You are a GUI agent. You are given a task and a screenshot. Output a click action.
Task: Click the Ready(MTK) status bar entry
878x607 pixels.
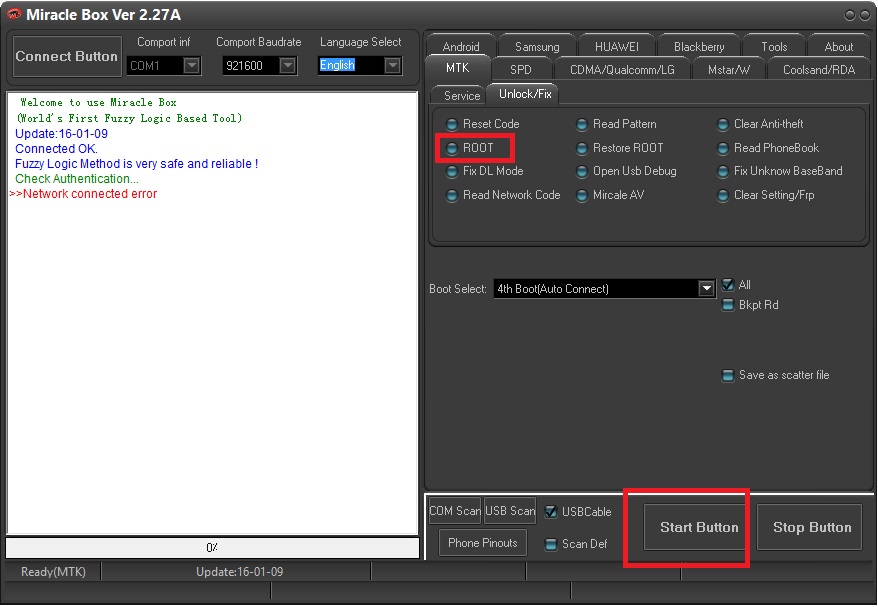[53, 572]
